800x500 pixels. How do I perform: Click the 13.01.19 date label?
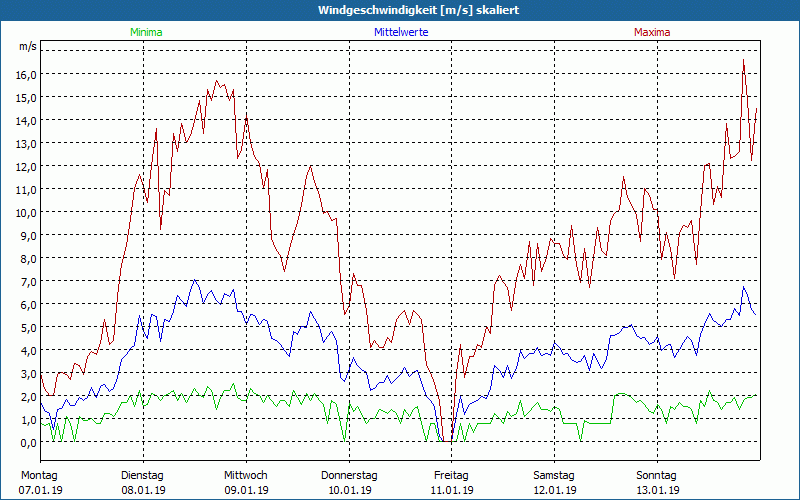658,490
